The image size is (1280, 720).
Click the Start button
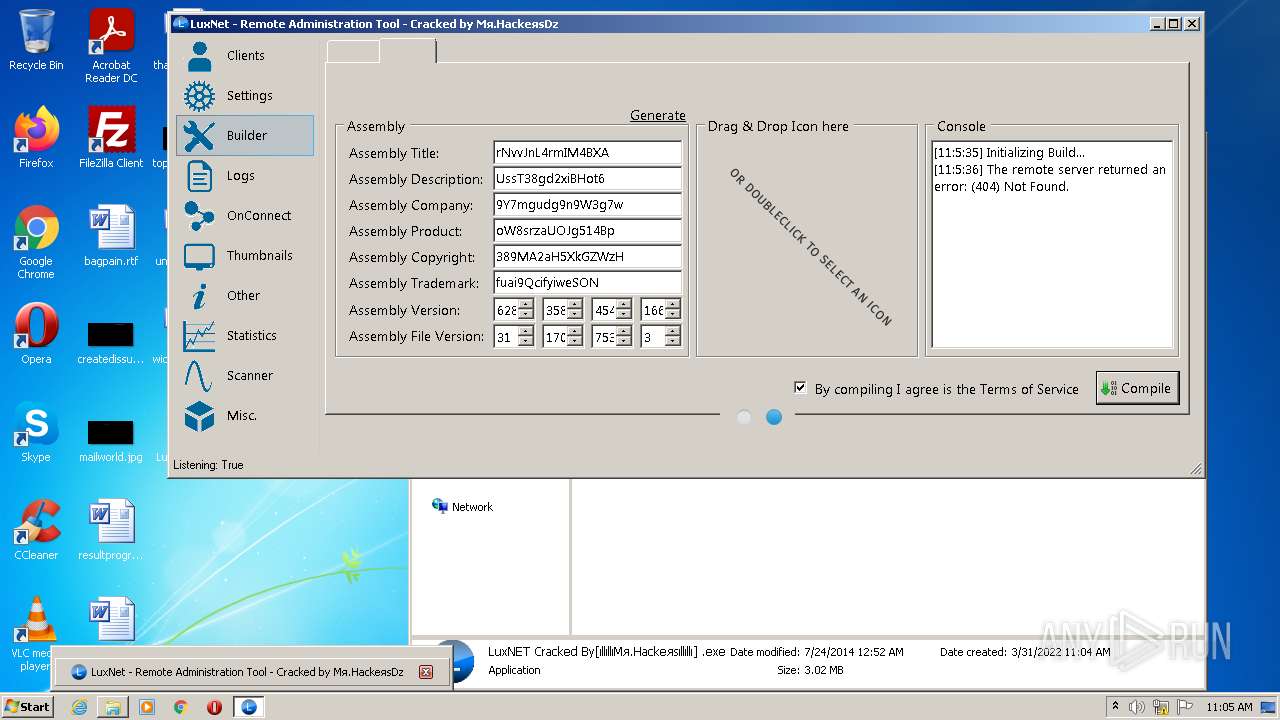[x=27, y=707]
